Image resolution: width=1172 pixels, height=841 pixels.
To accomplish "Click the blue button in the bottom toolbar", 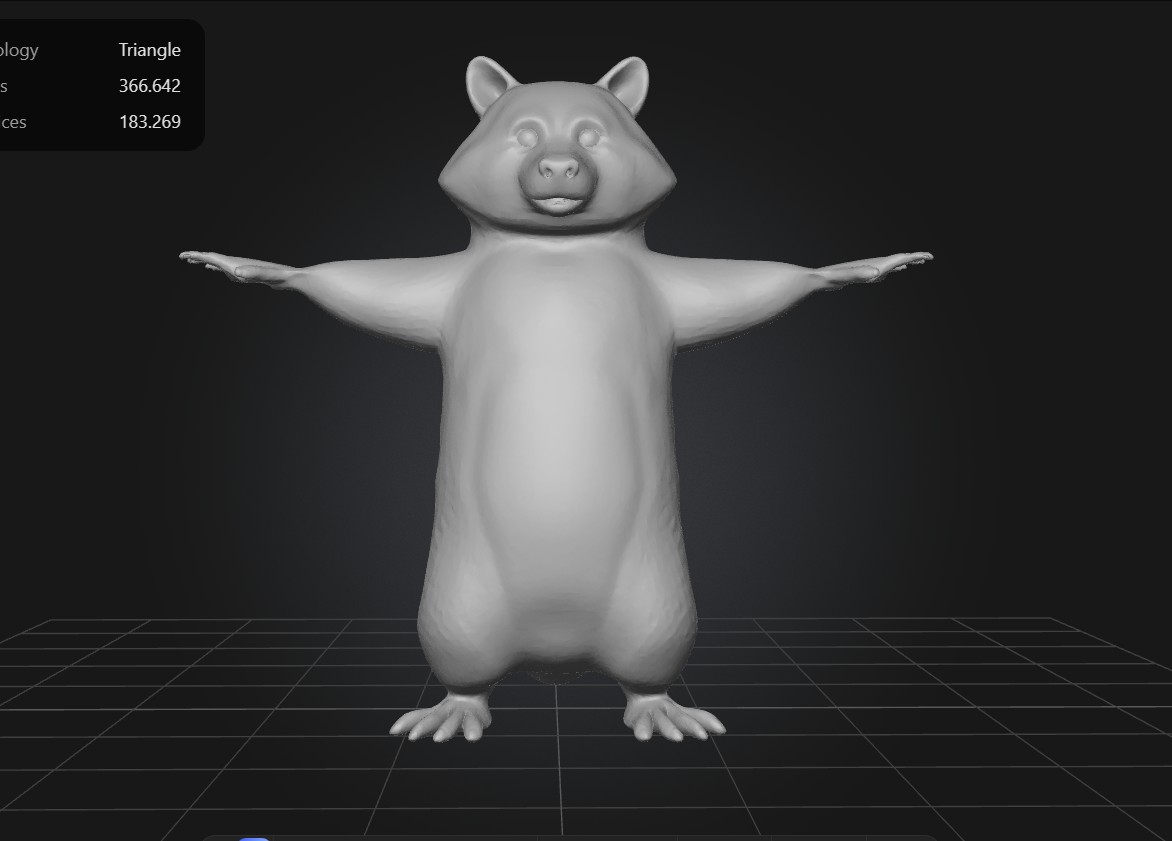I will coord(254,839).
